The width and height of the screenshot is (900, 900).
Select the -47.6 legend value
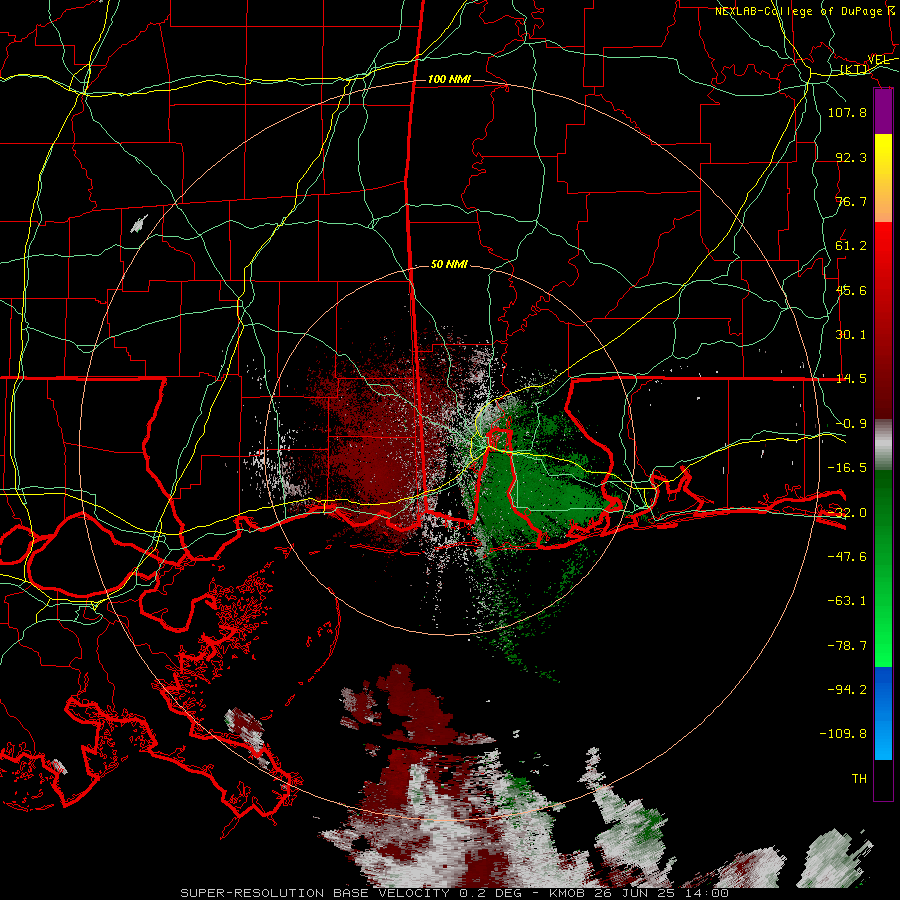847,557
